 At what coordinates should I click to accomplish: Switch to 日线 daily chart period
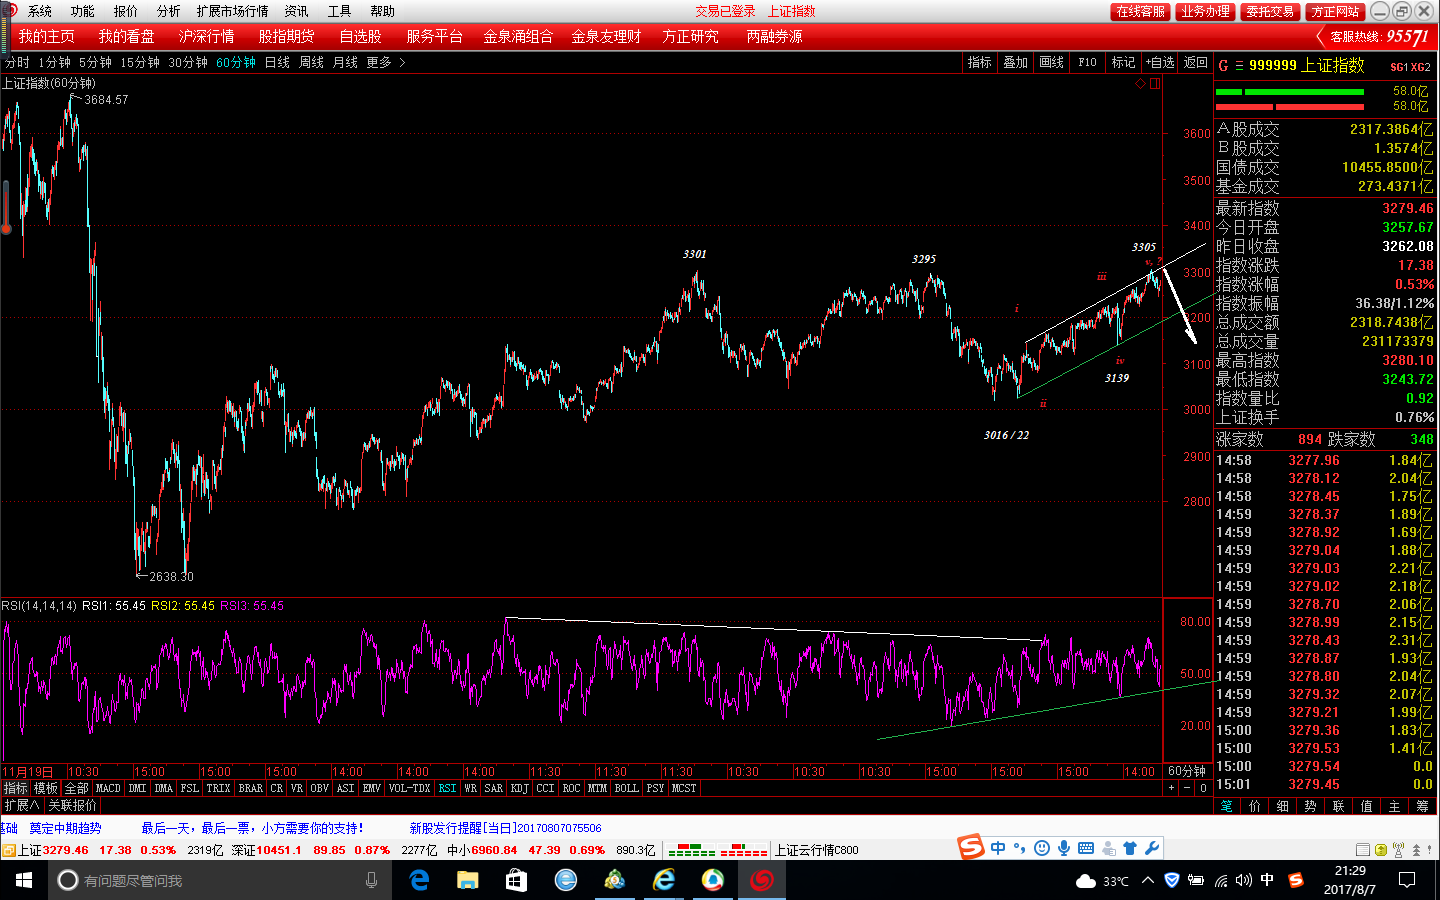click(277, 62)
